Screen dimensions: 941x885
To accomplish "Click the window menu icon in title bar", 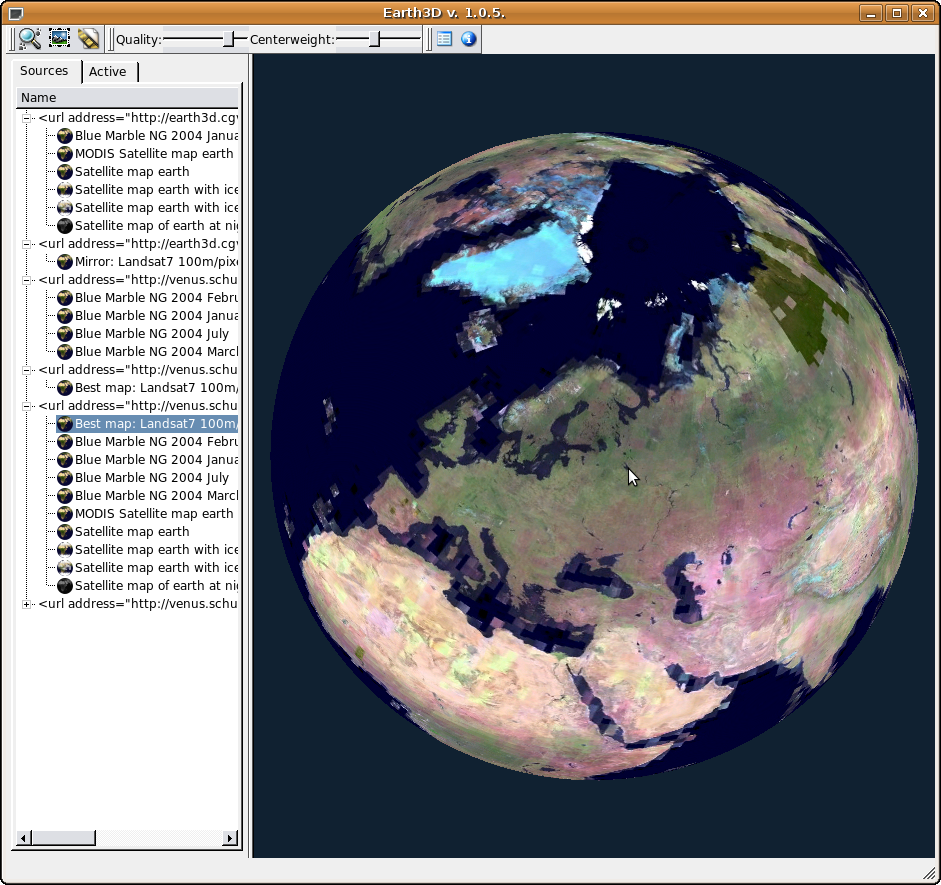I will [14, 13].
